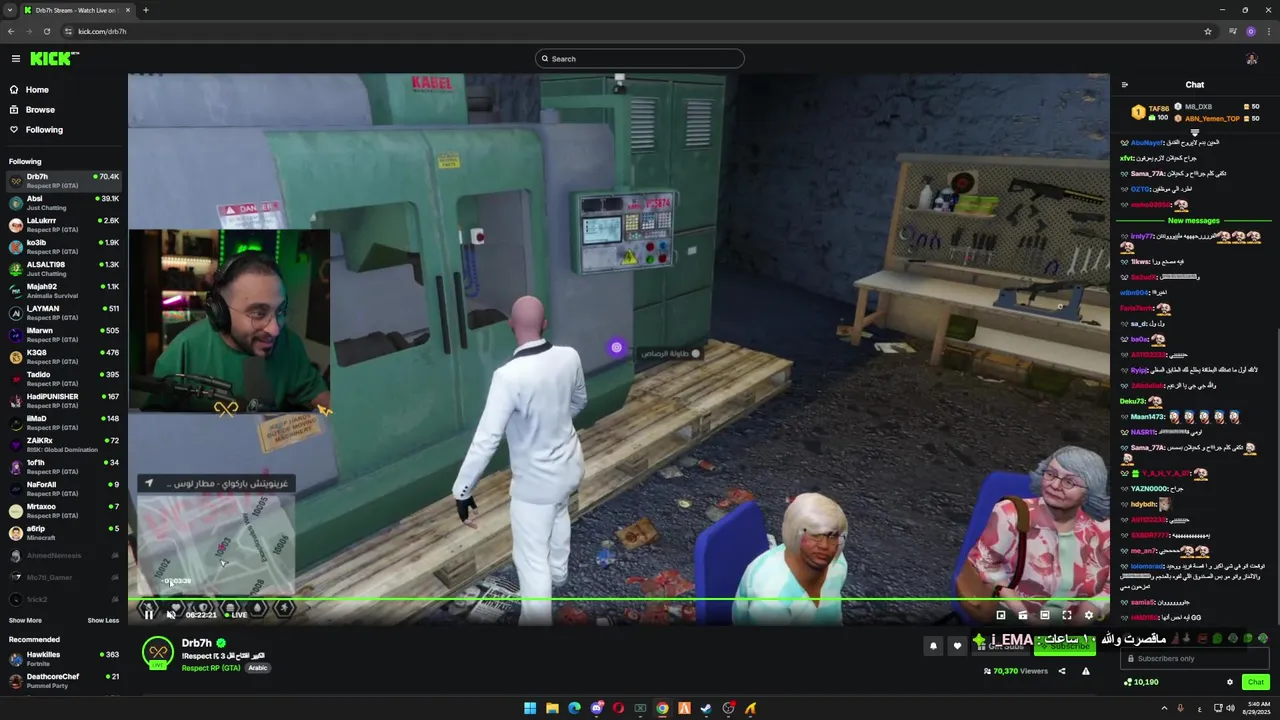Pause the live stream
Image resolution: width=1280 pixels, height=720 pixels.
click(x=148, y=614)
